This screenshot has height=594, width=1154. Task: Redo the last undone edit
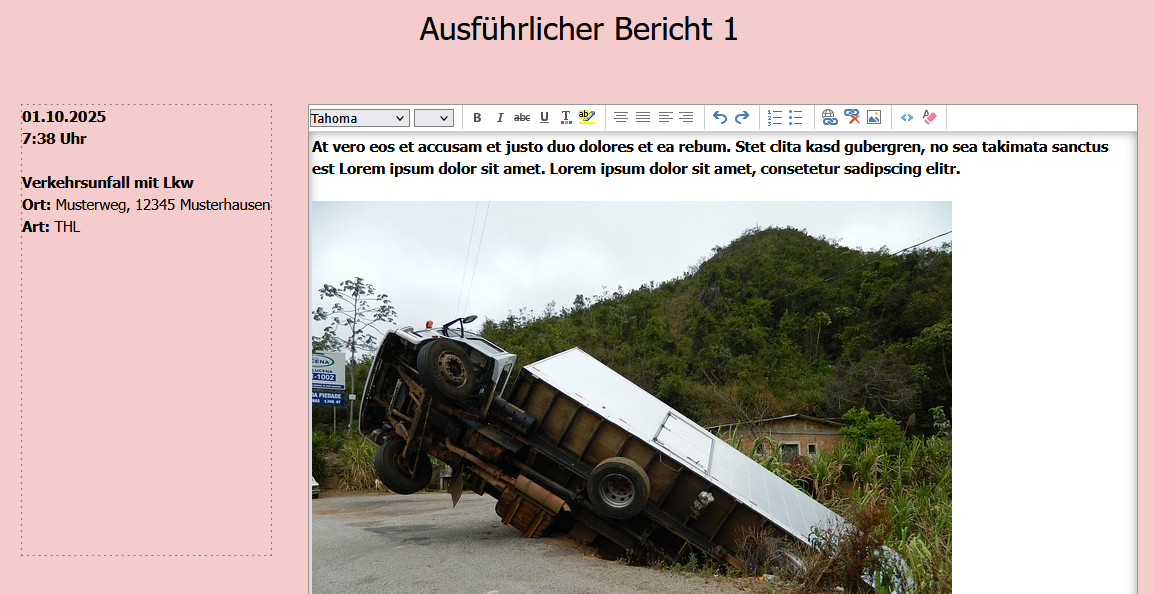click(742, 118)
